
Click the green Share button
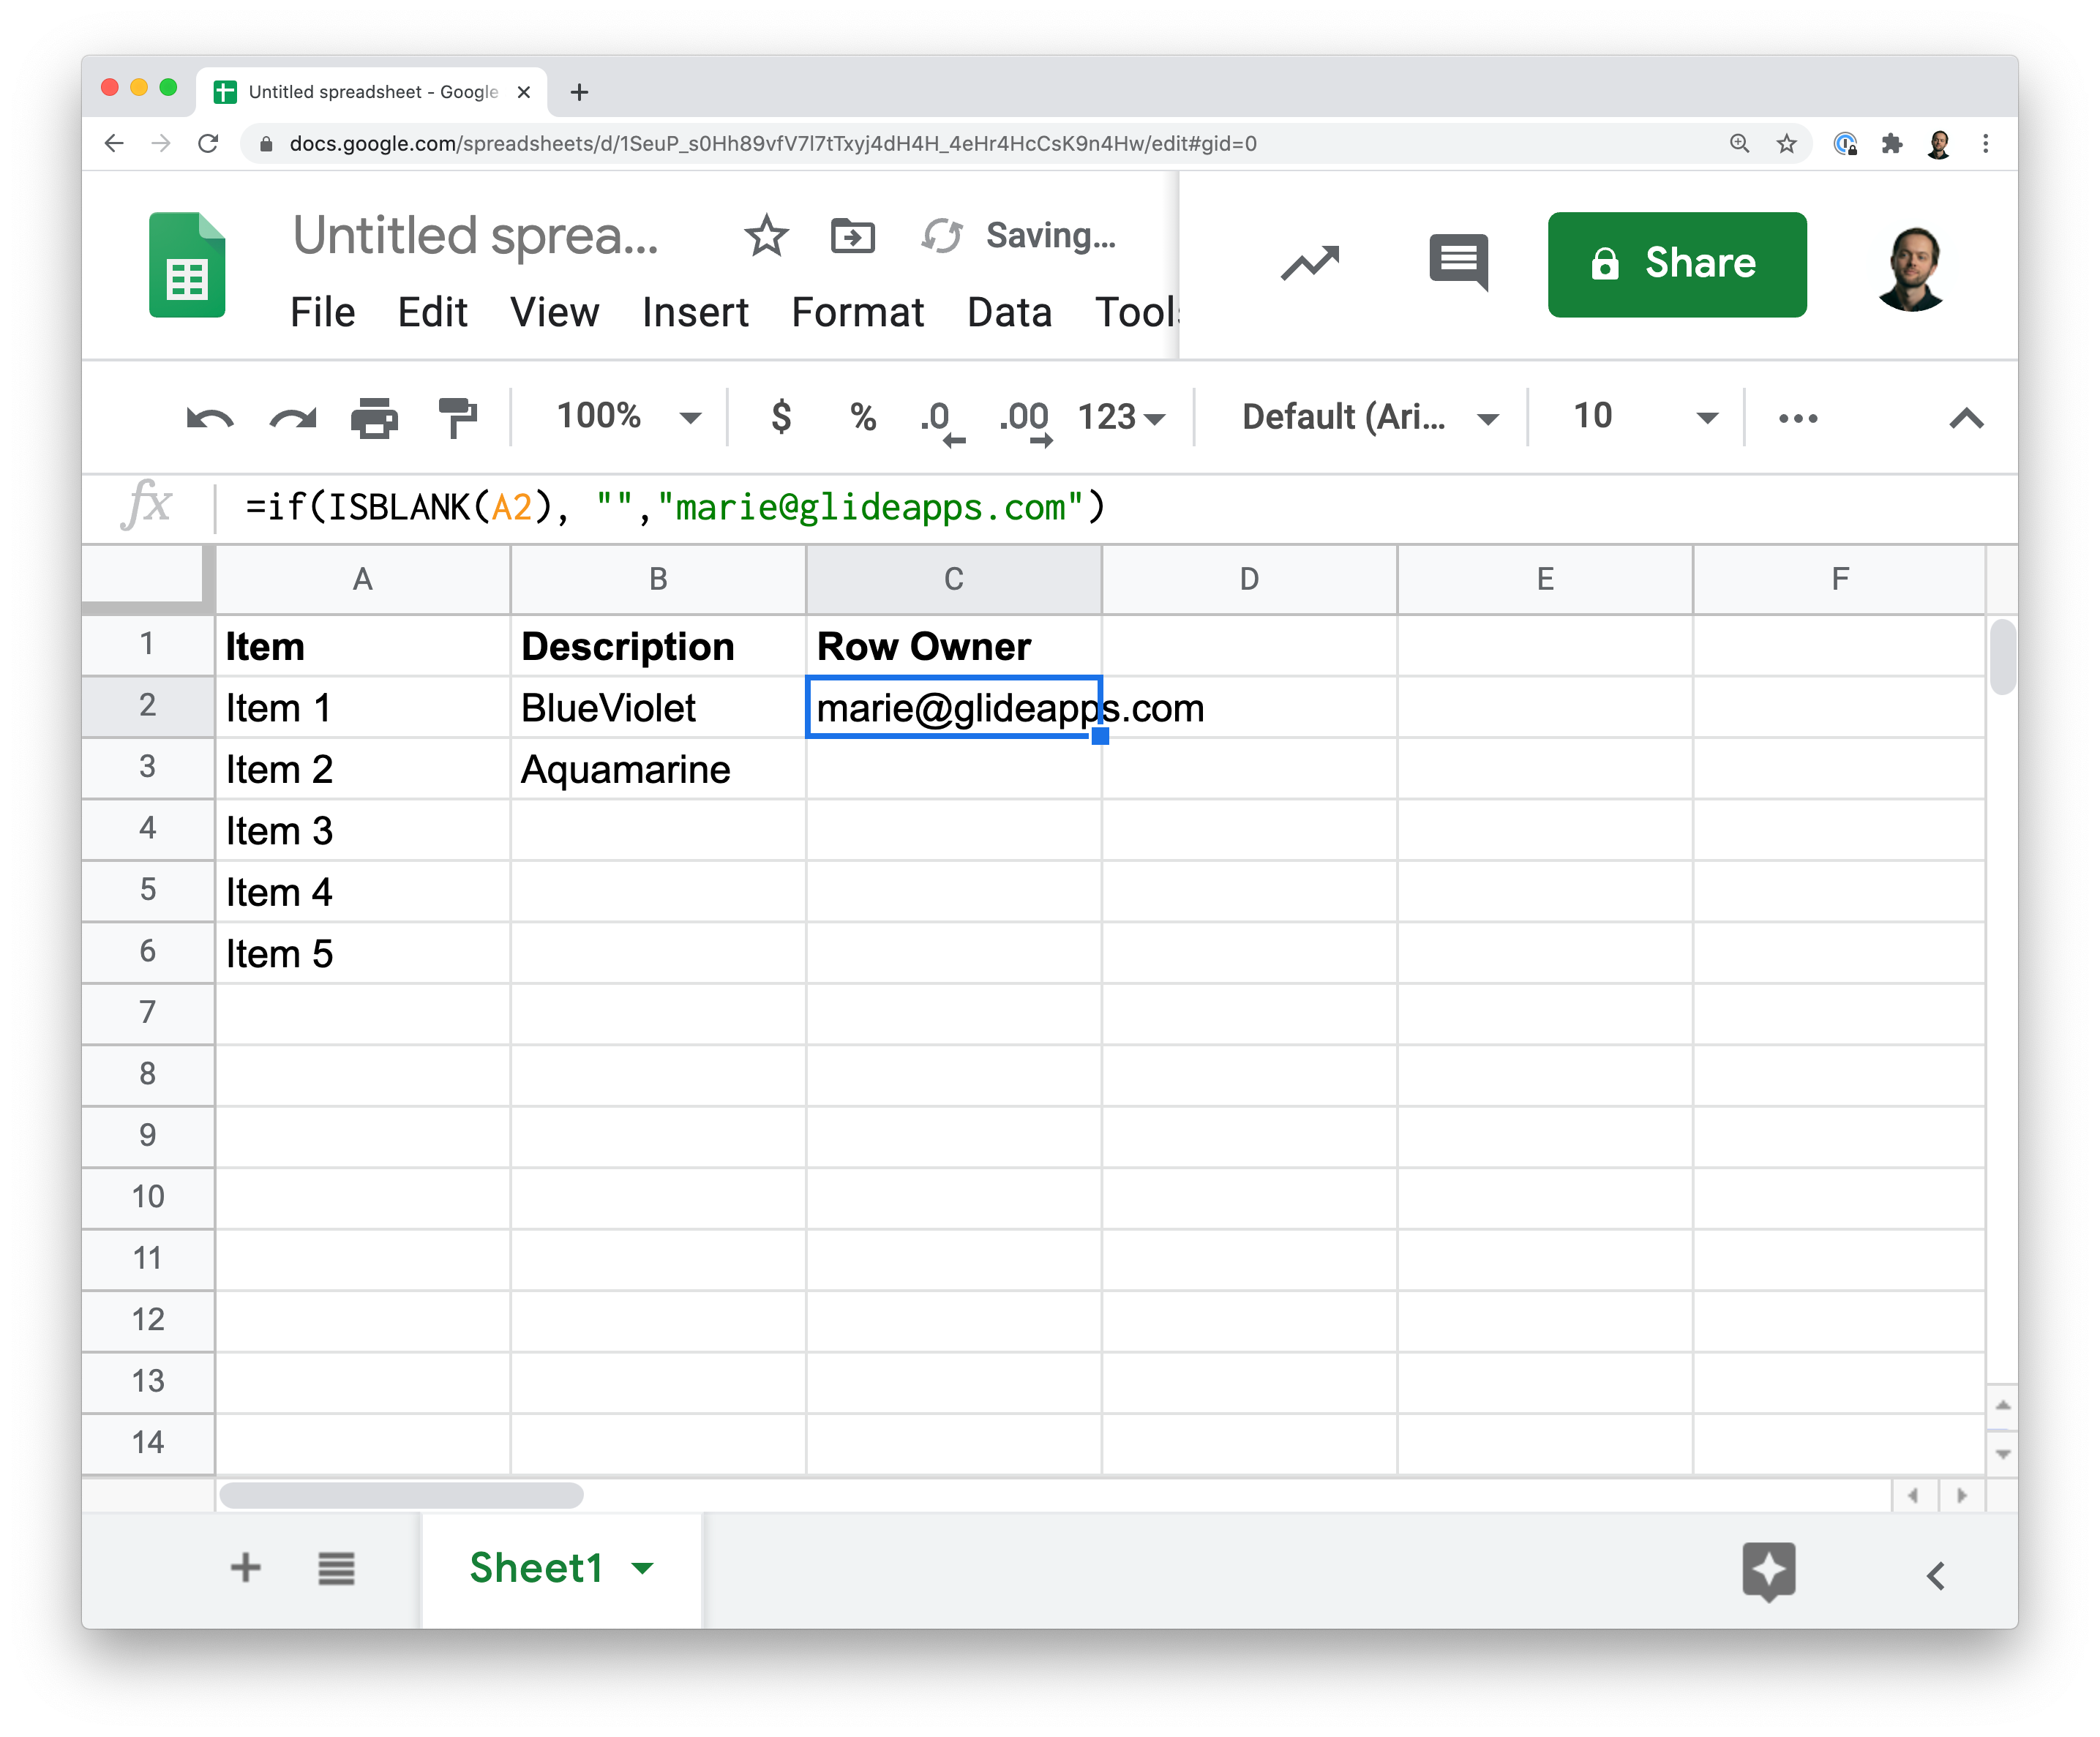pyautogui.click(x=1676, y=264)
